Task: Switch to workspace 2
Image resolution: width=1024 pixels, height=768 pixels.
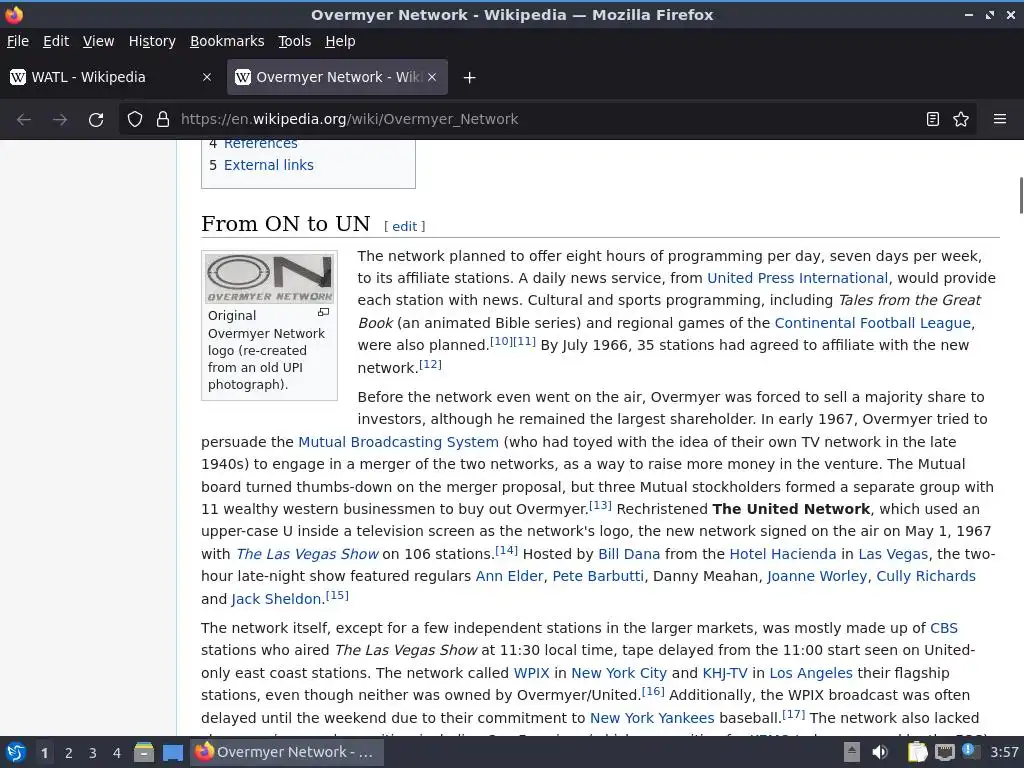Action: pos(69,753)
